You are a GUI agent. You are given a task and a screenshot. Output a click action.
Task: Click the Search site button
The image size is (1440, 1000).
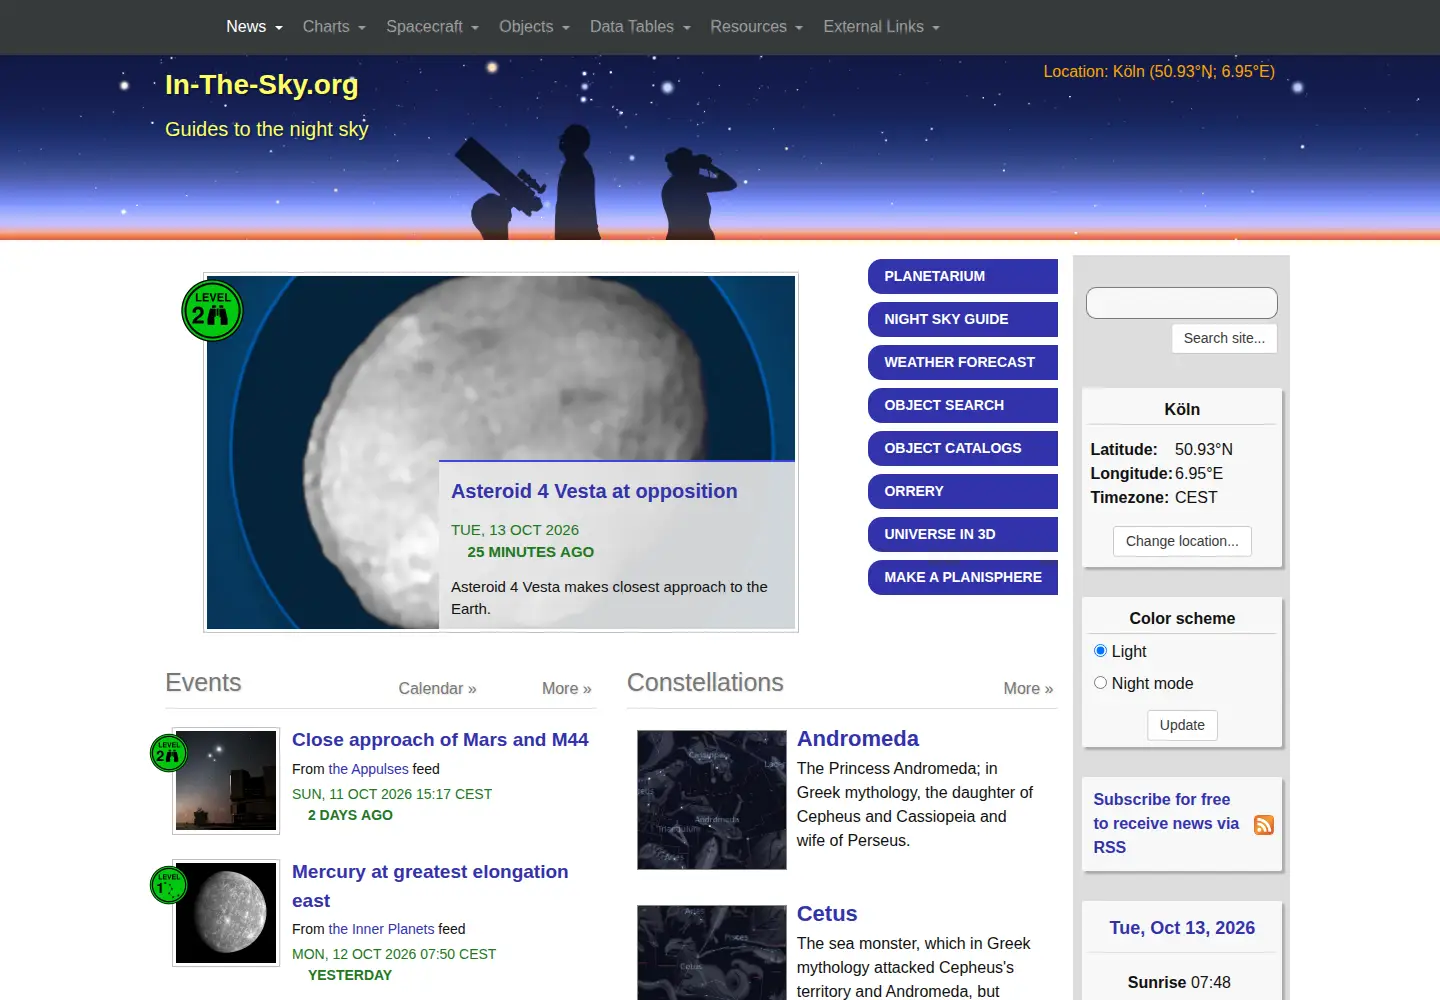pyautogui.click(x=1224, y=338)
